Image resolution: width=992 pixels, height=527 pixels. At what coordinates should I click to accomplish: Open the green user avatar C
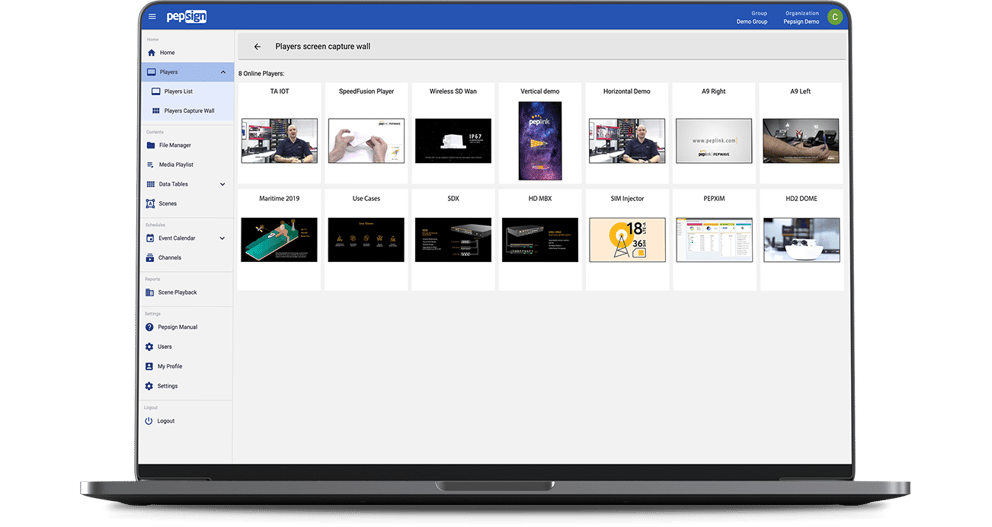[x=835, y=17]
